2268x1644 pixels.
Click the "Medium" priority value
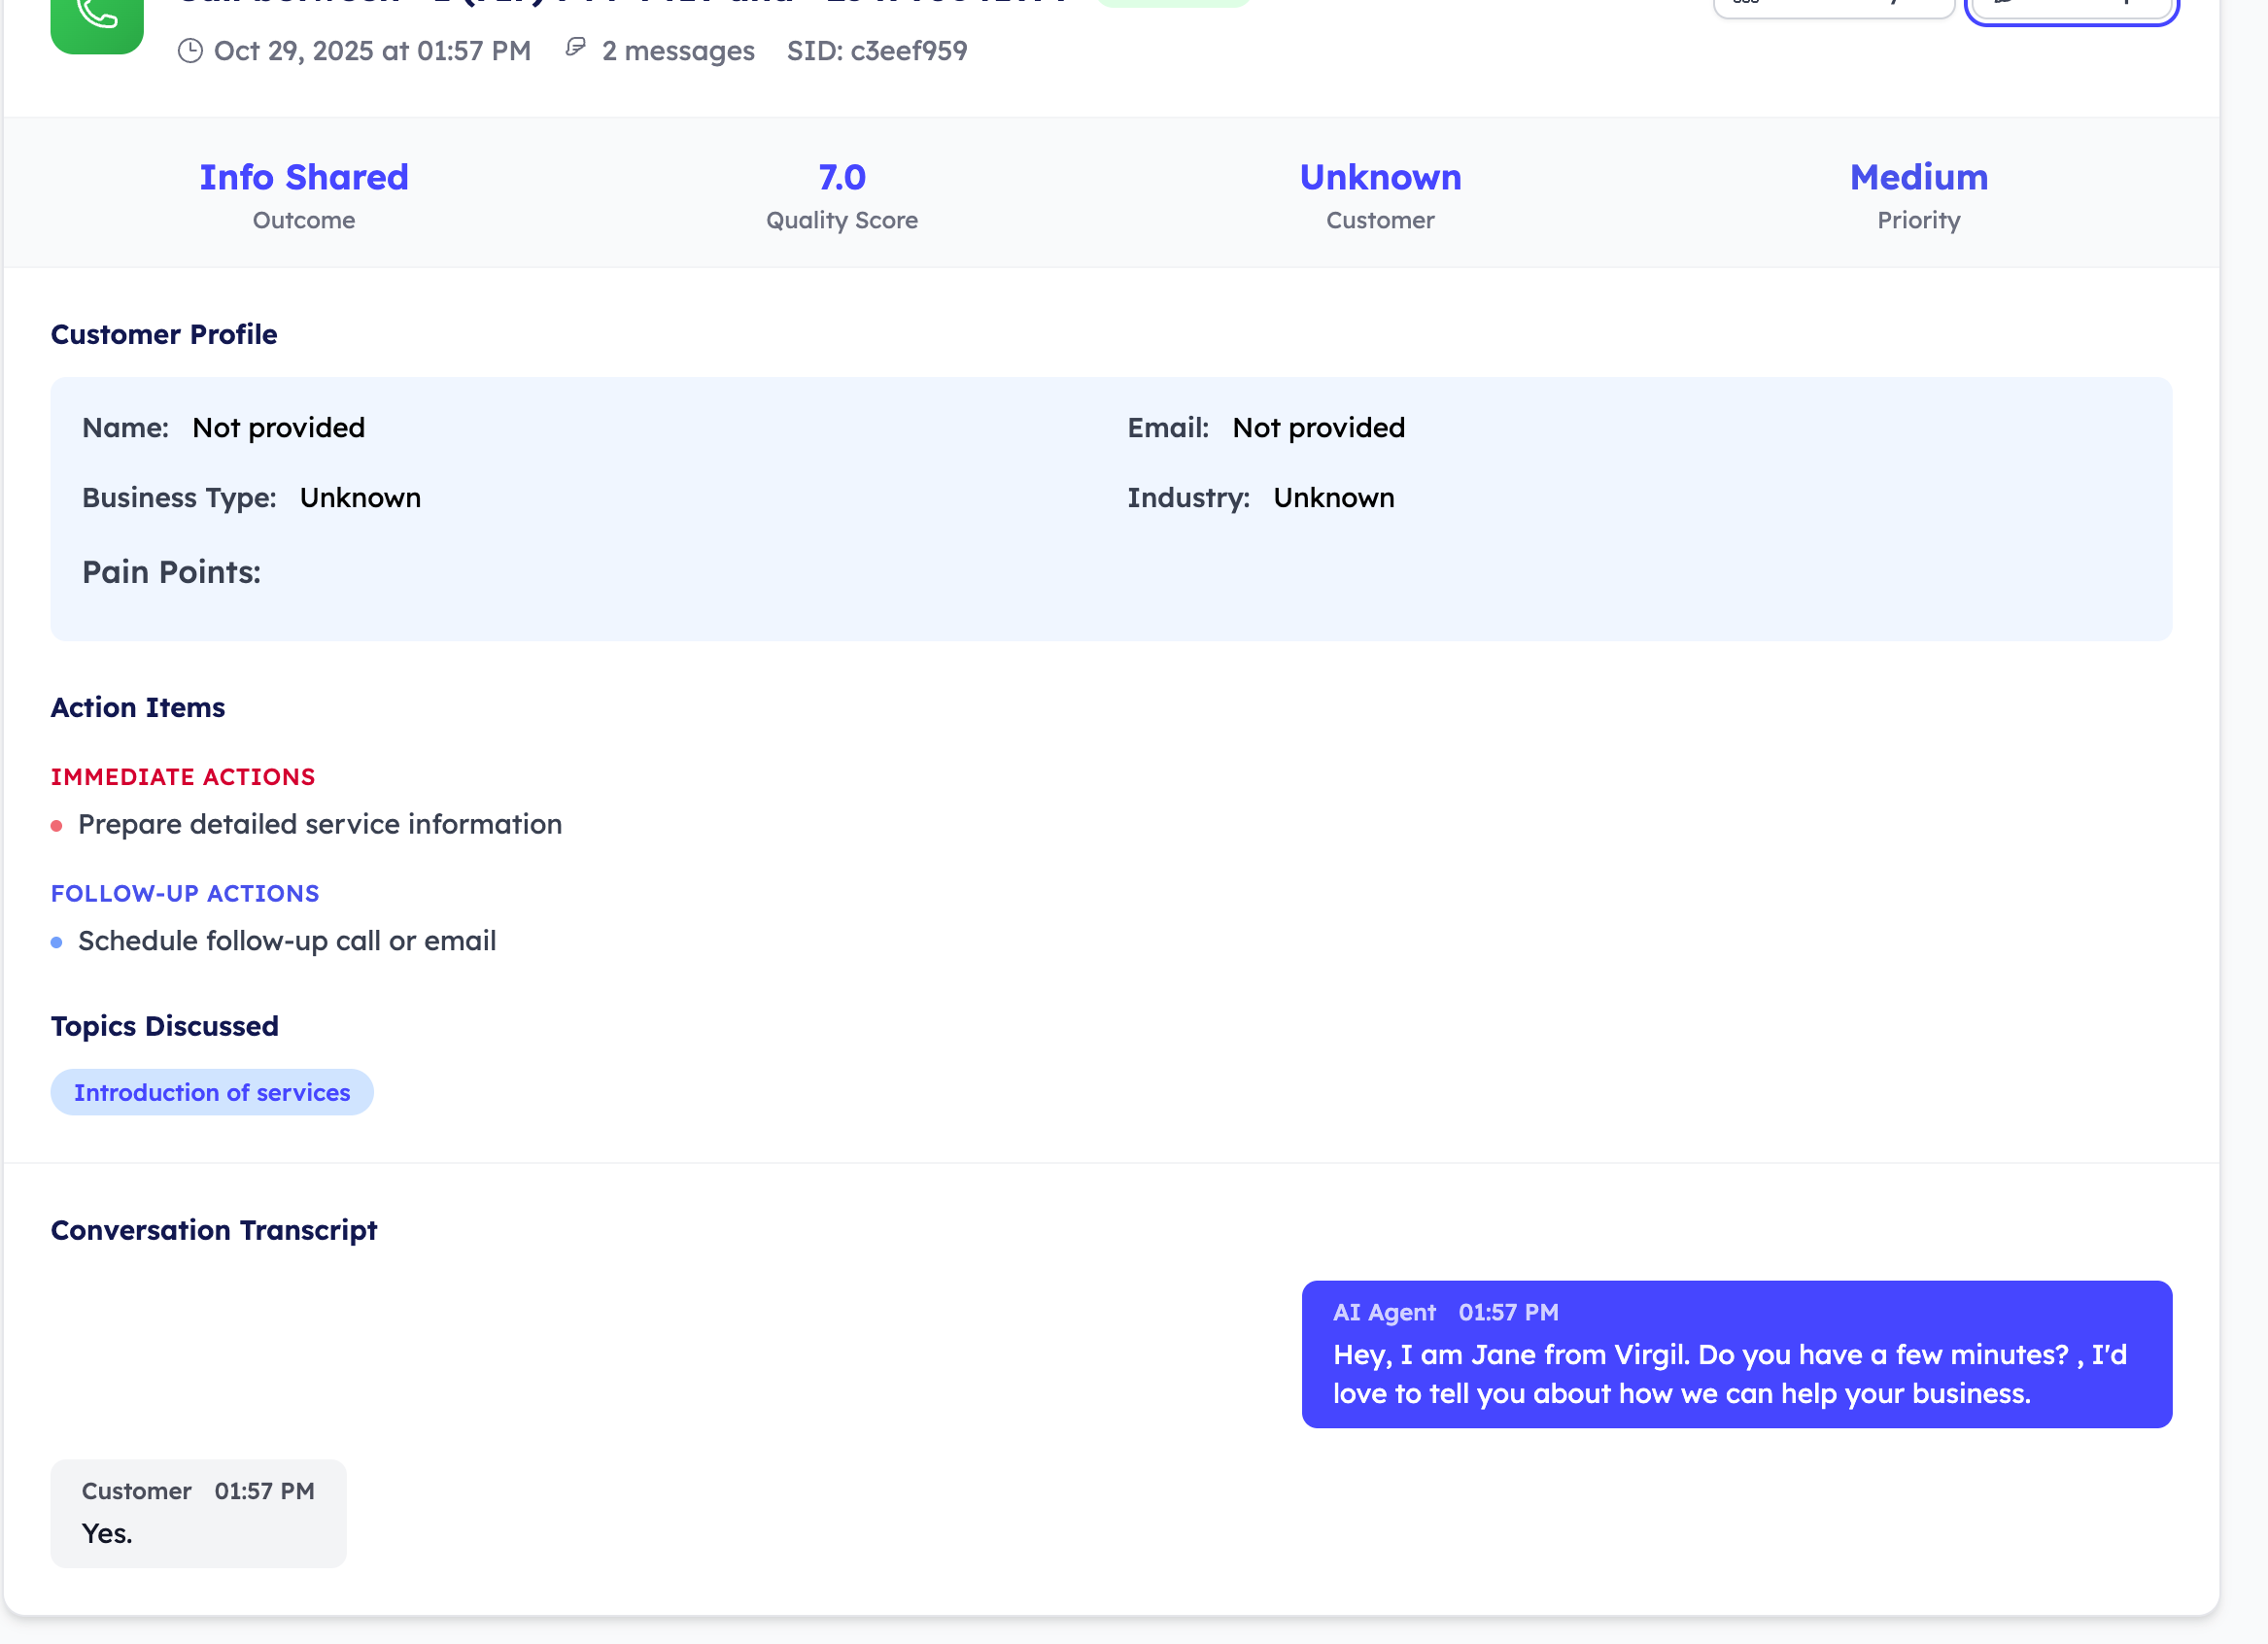(1917, 176)
